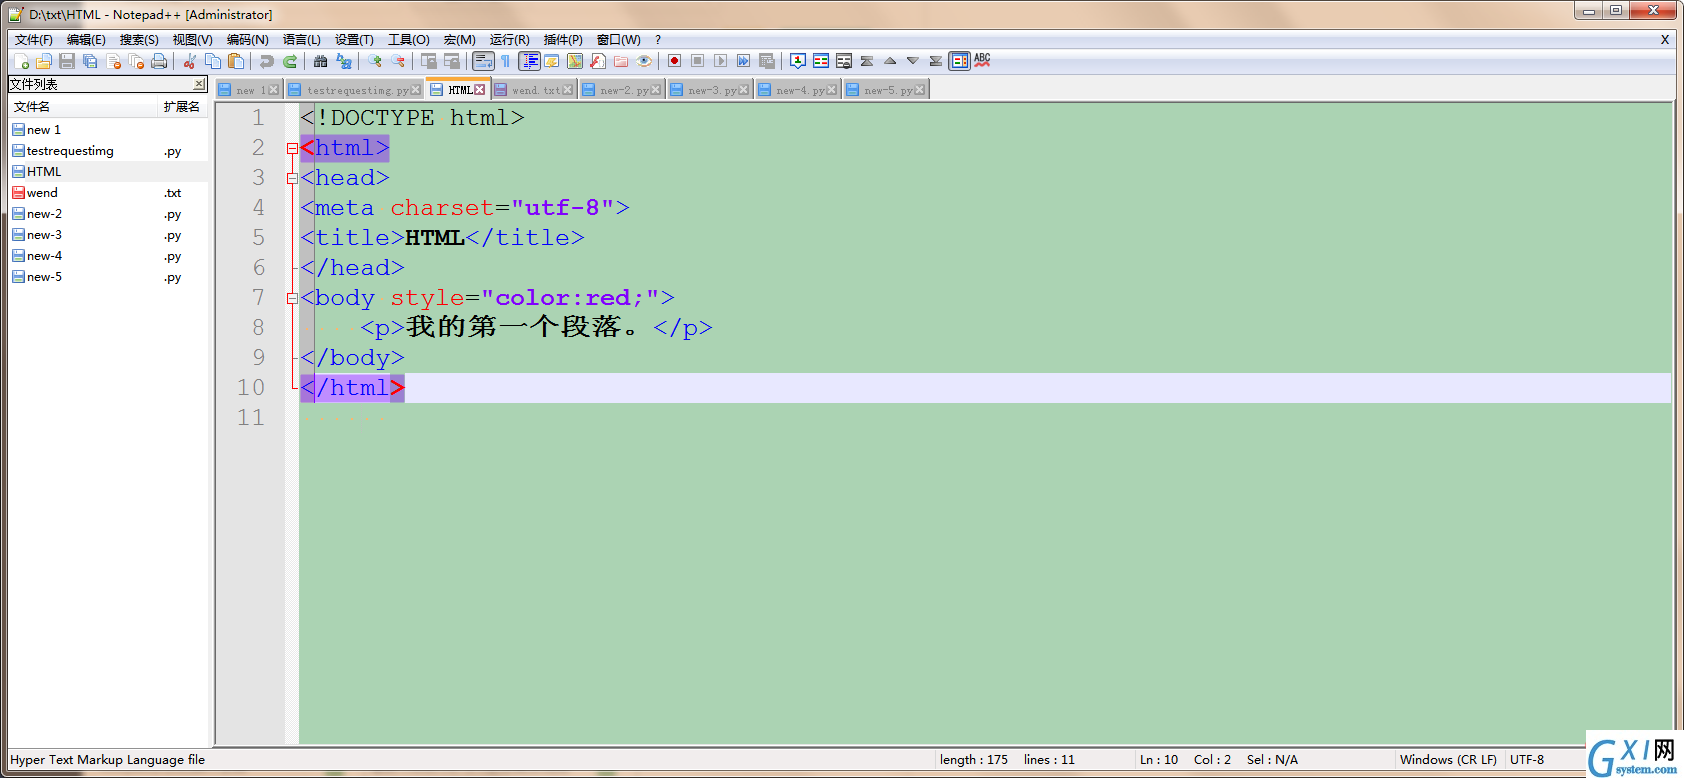
Task: Open the 语言(L) menu
Action: click(301, 40)
